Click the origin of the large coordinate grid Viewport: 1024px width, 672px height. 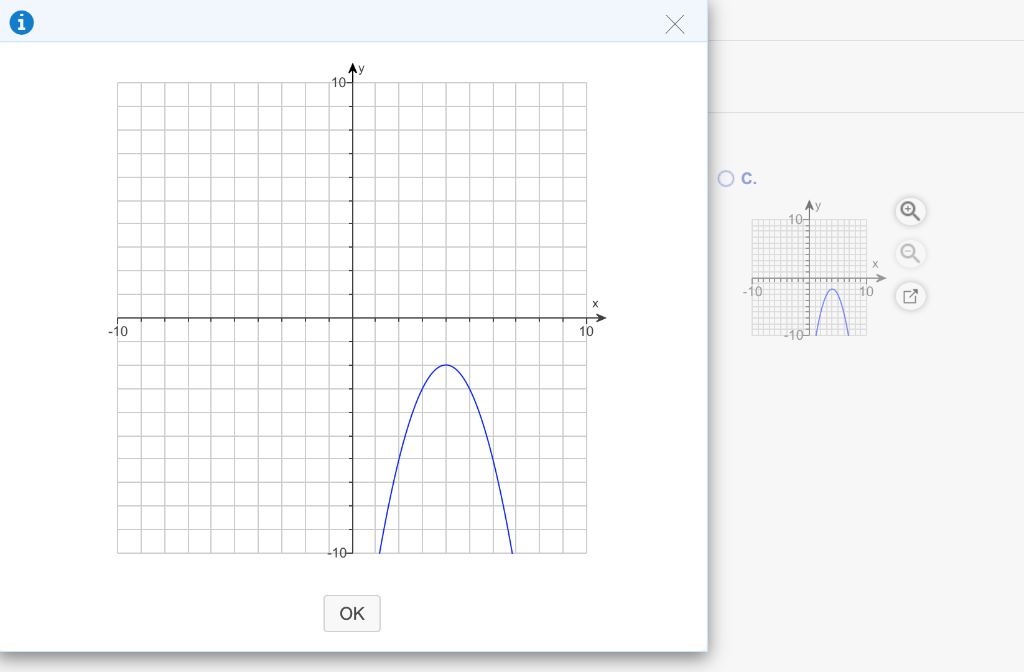tap(352, 318)
